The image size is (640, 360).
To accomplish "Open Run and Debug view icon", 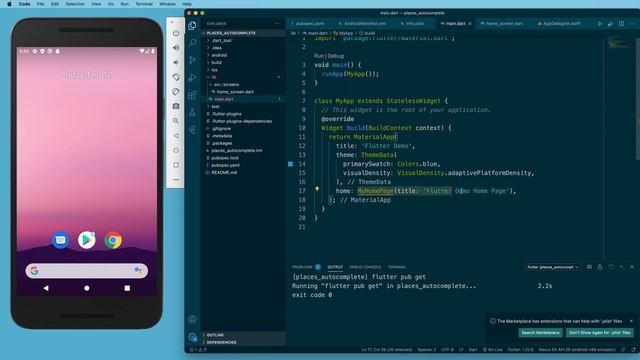I will (192, 78).
